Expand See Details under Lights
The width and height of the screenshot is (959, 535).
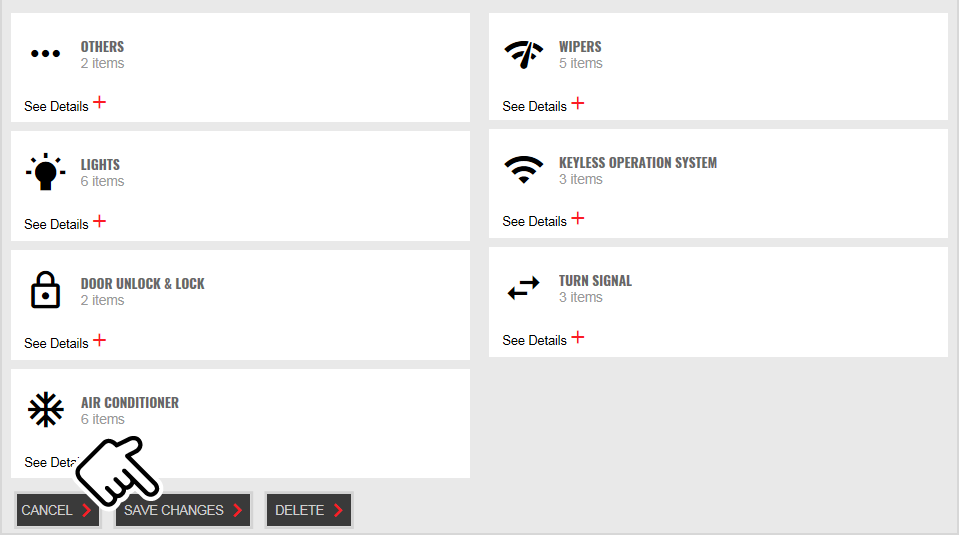[65, 223]
